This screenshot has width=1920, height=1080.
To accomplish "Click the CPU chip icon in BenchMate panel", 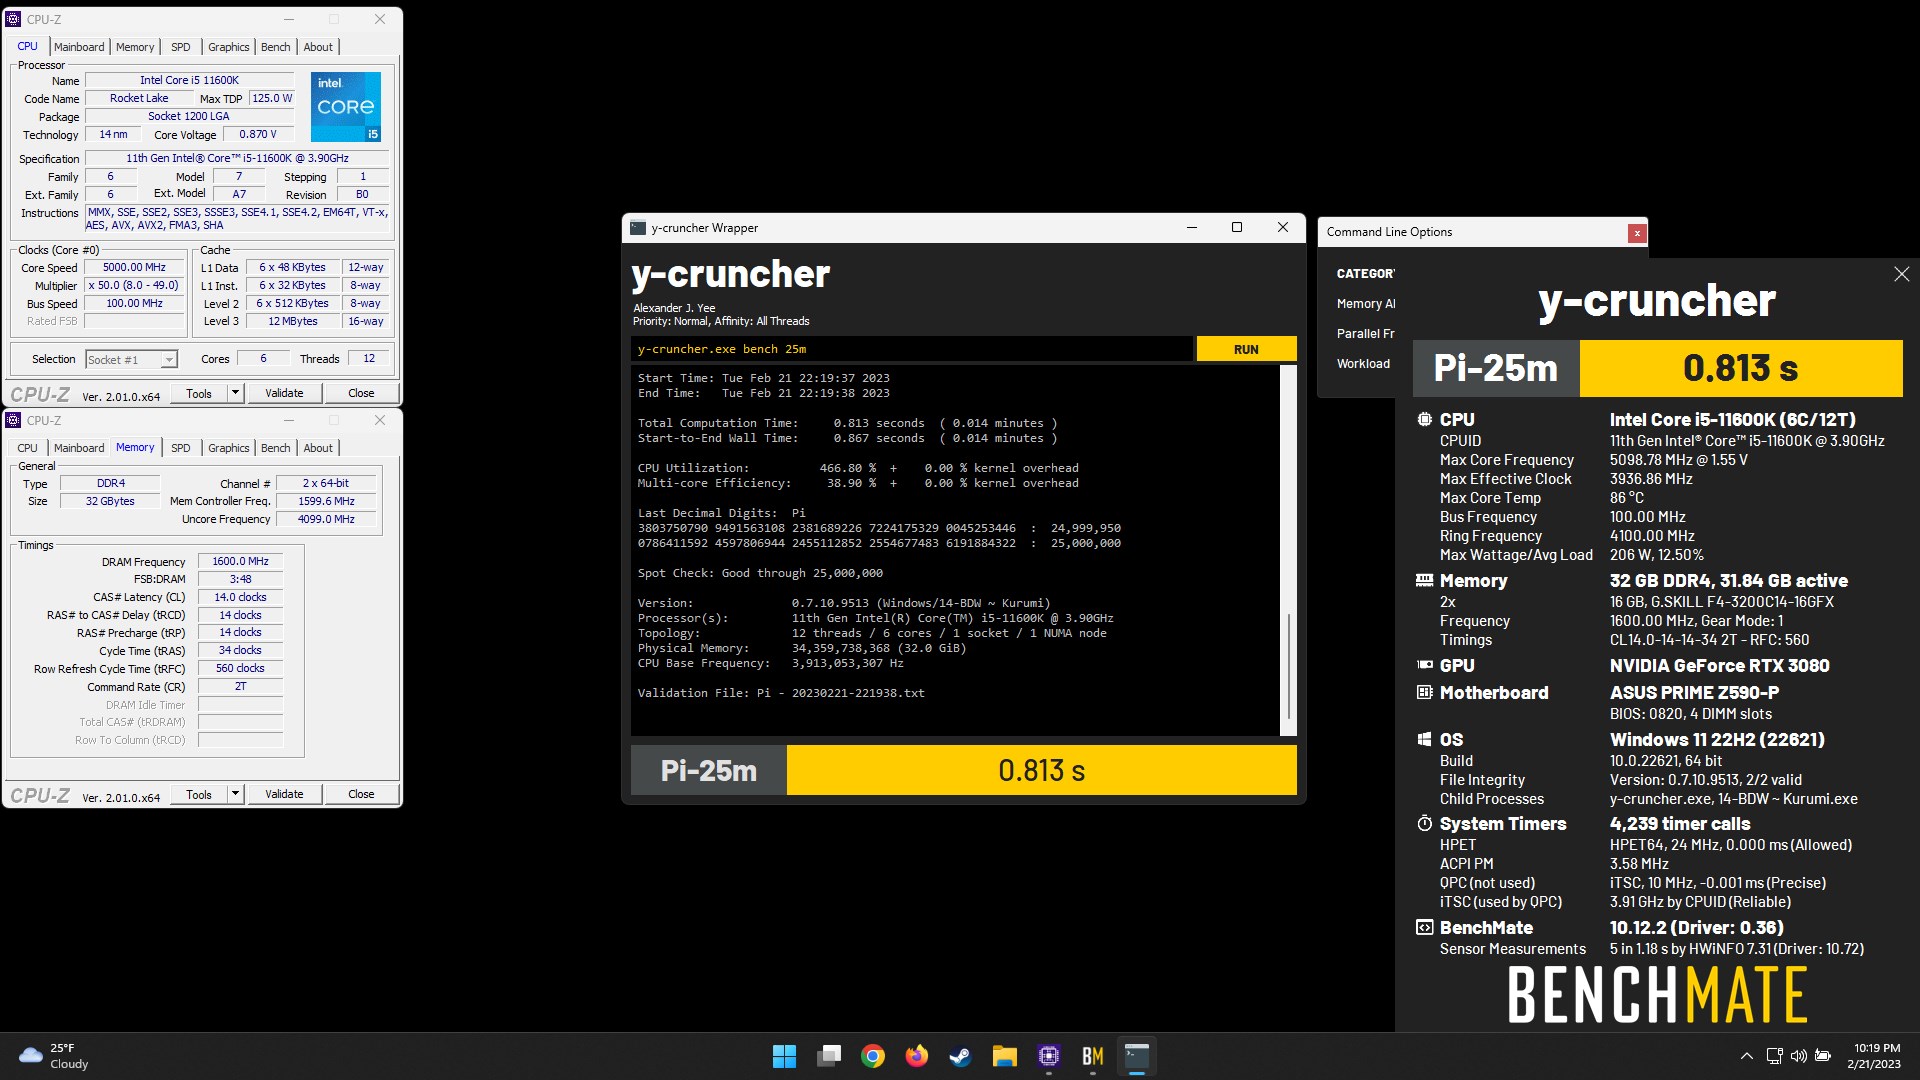I will pyautogui.click(x=1424, y=420).
